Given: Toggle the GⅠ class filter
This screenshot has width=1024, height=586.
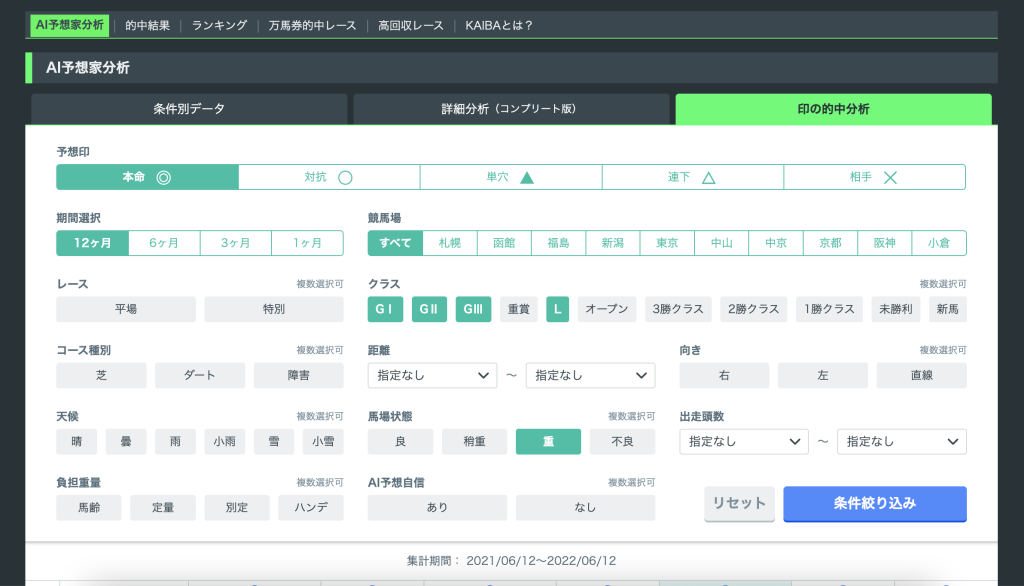Looking at the screenshot, I should [x=385, y=309].
